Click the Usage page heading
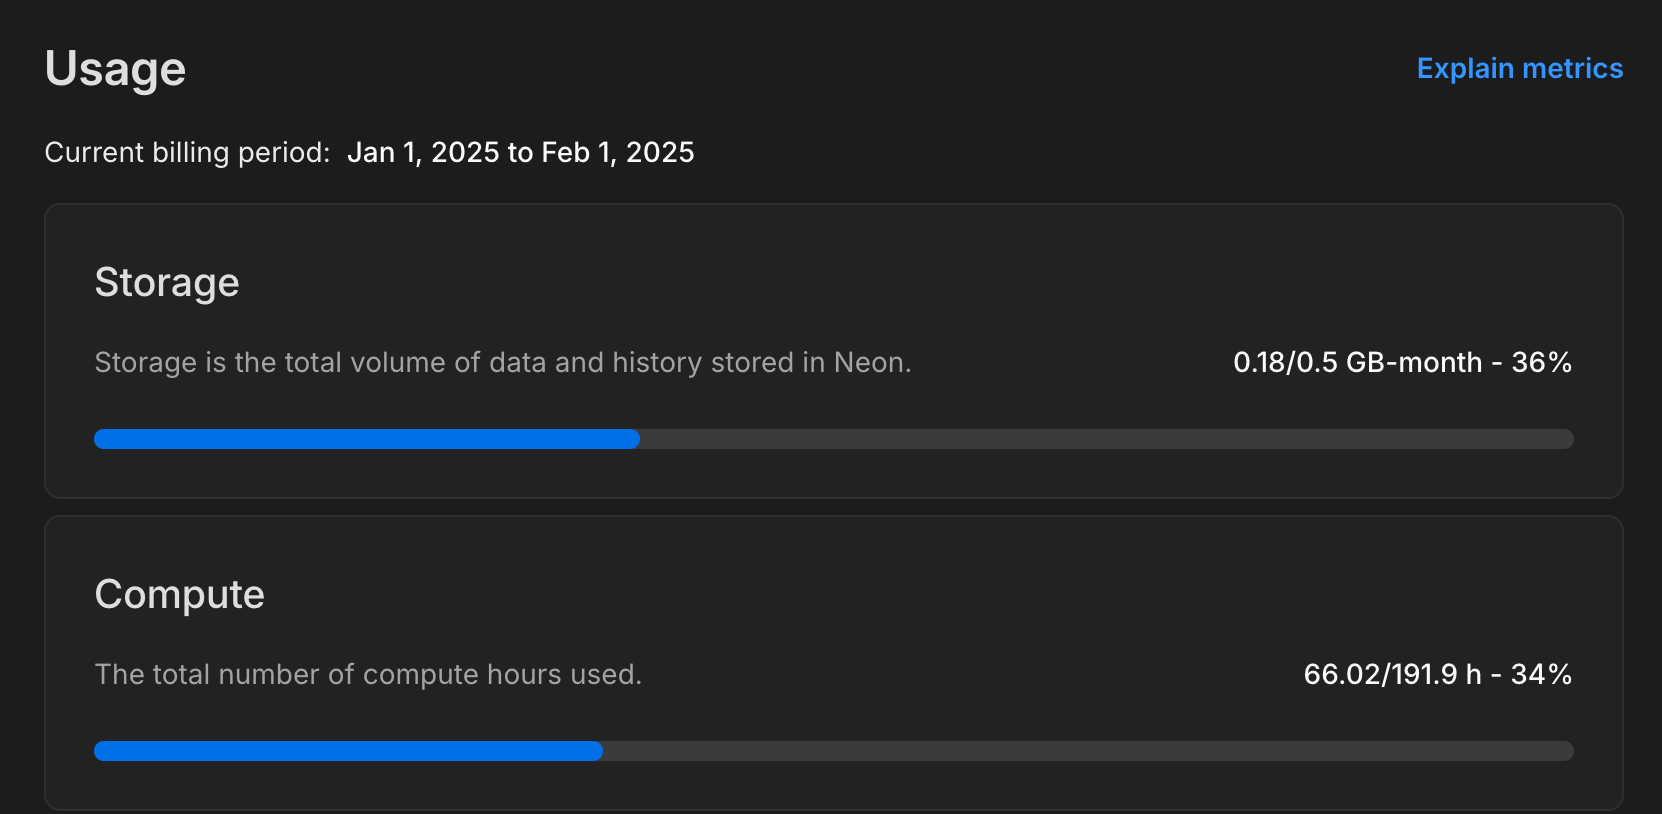The image size is (1662, 814). pos(115,69)
